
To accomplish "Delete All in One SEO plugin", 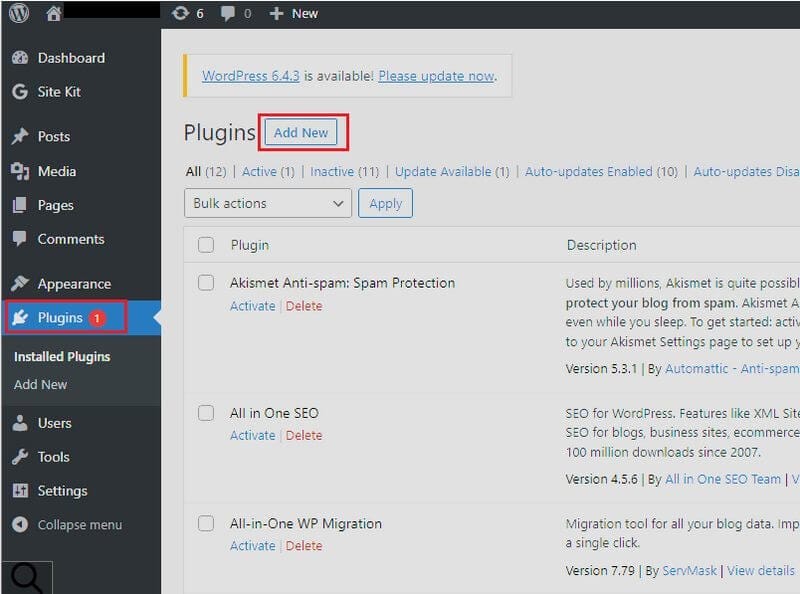I will [304, 435].
